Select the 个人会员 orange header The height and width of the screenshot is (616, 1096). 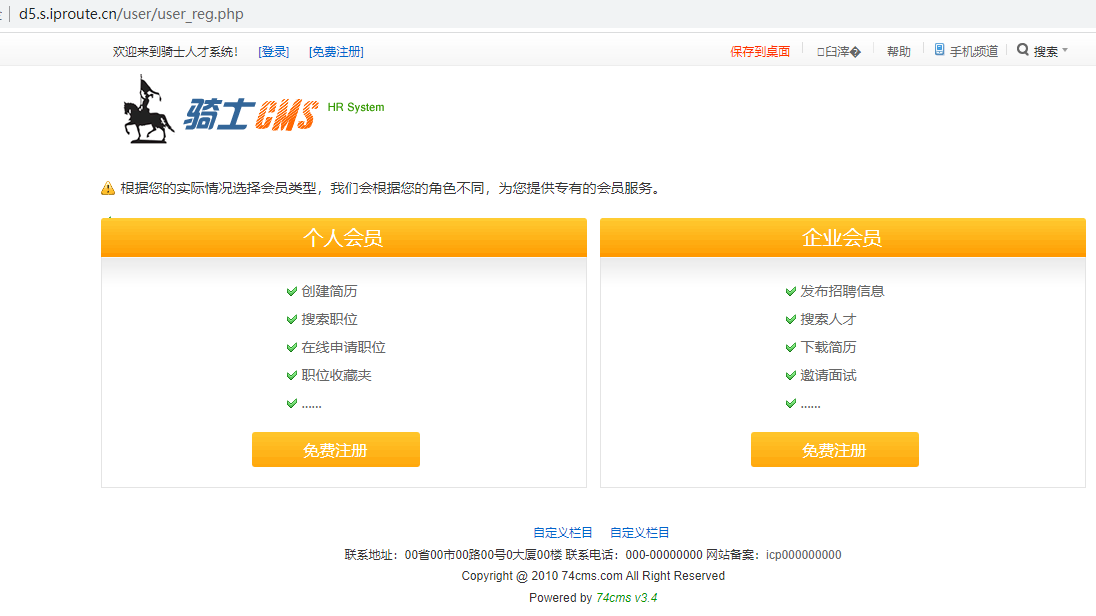(x=343, y=238)
